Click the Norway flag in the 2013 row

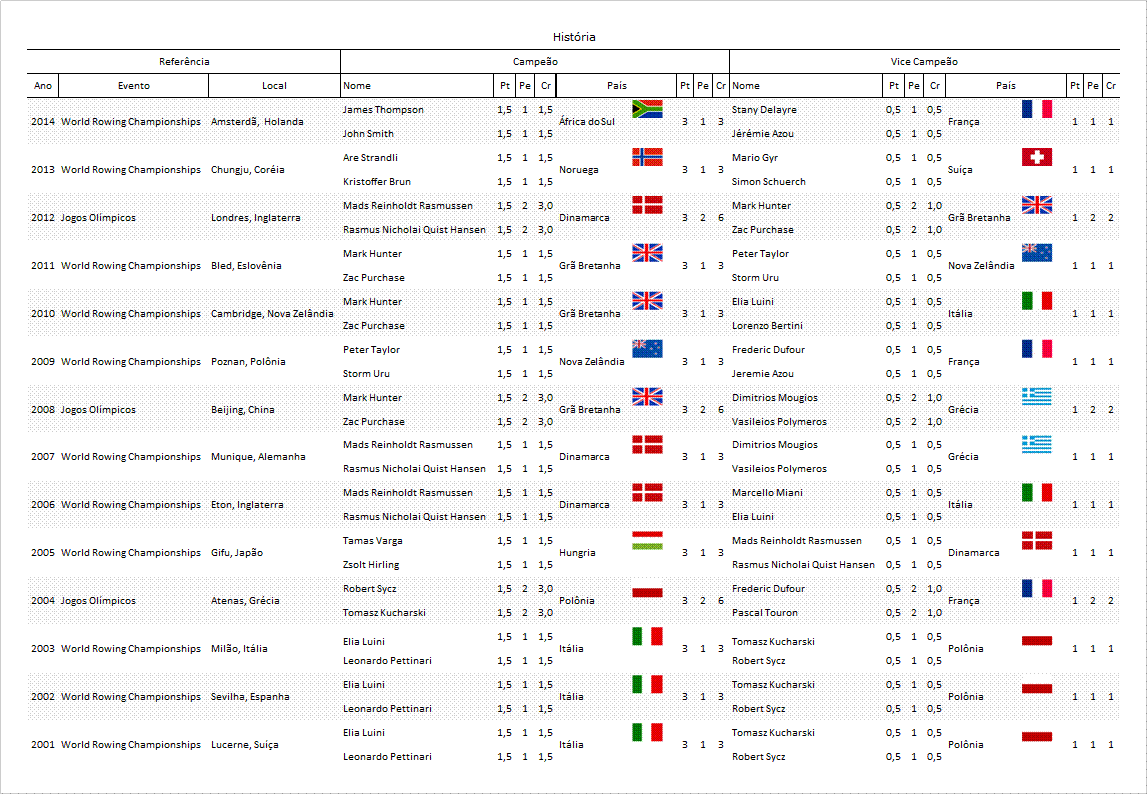coord(647,157)
